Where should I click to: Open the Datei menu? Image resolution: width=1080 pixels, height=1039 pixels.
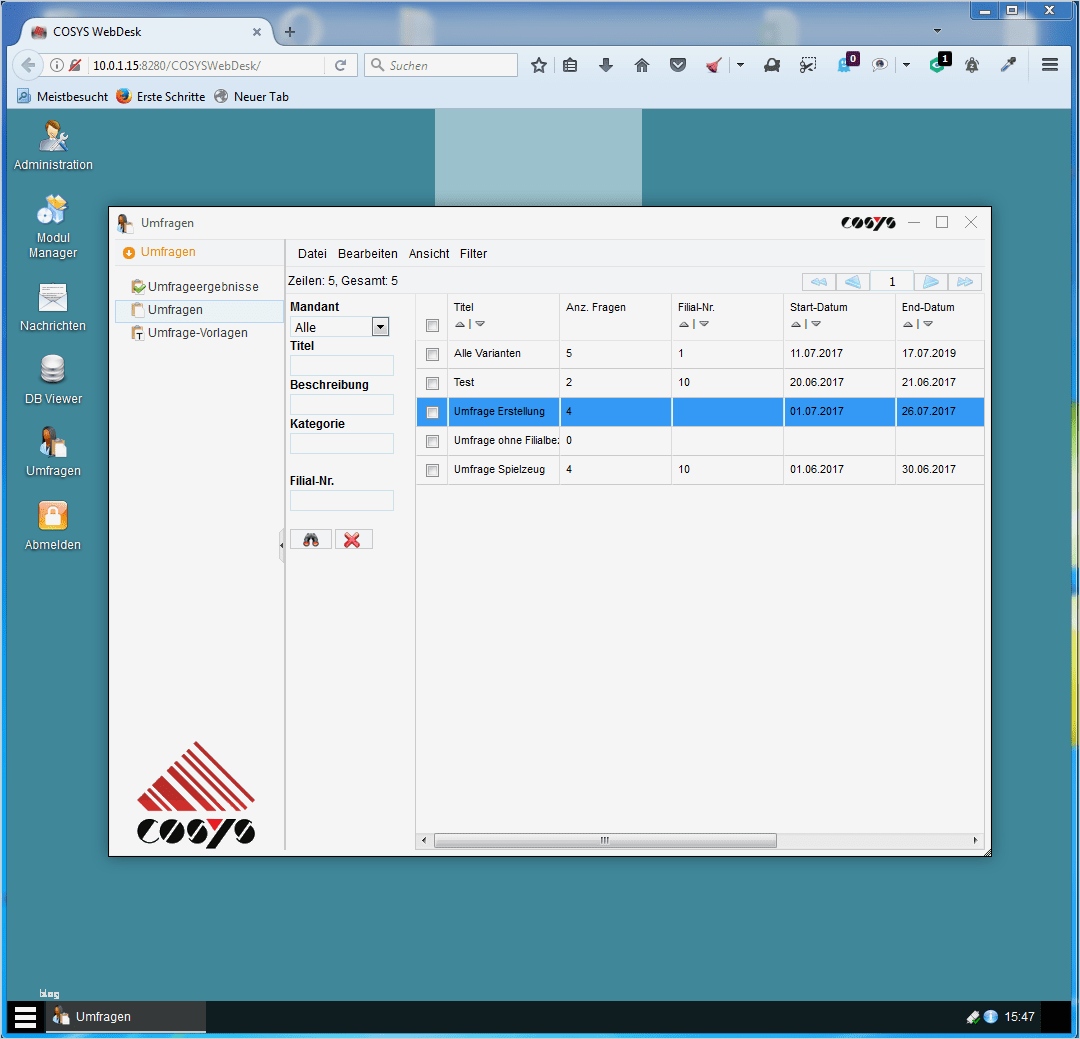(x=312, y=254)
